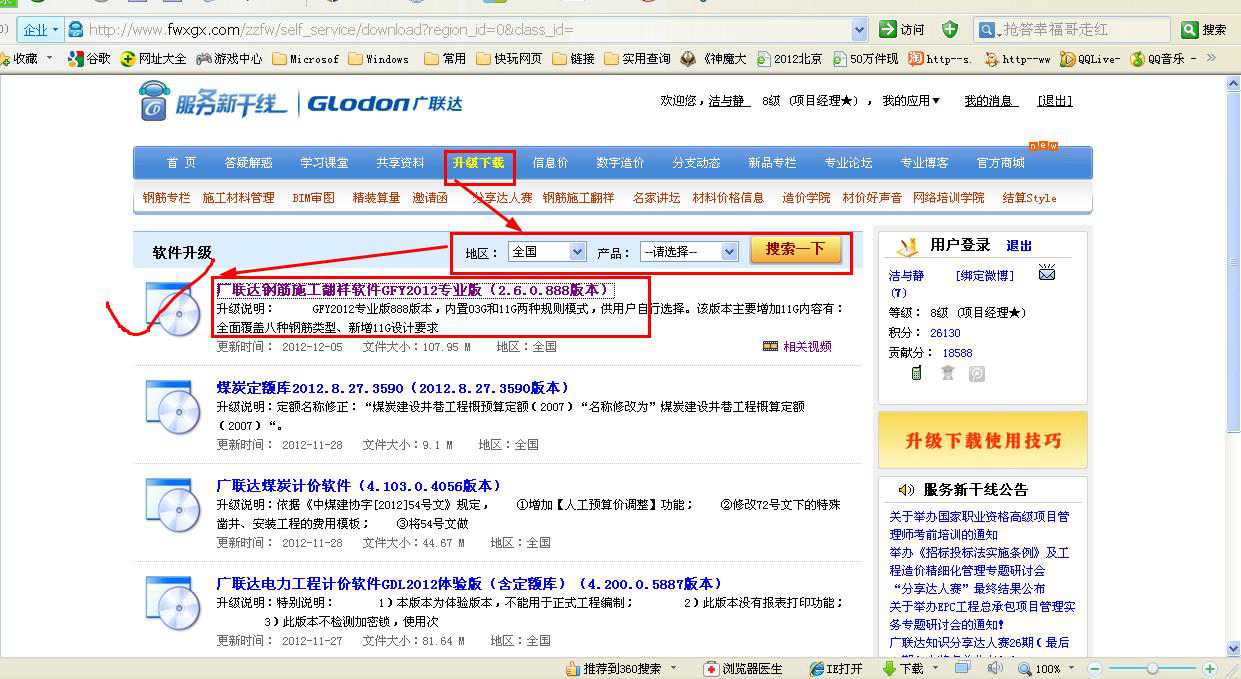Viewport: 1241px width, 679px height.
Task: Open the 答疑解惑 navigation tab
Action: (249, 163)
